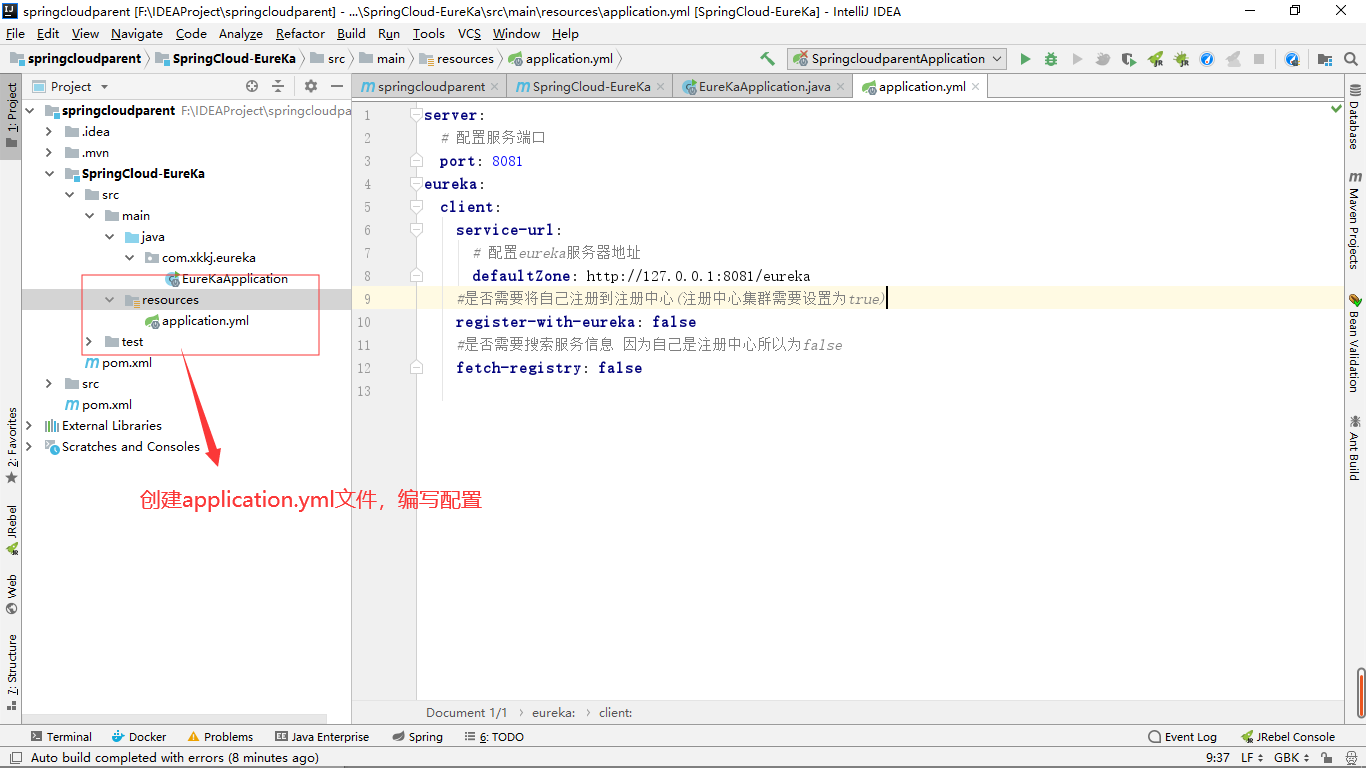This screenshot has height=768, width=1366.
Task: Click the 9:37 line column indicator
Action: pos(1218,758)
